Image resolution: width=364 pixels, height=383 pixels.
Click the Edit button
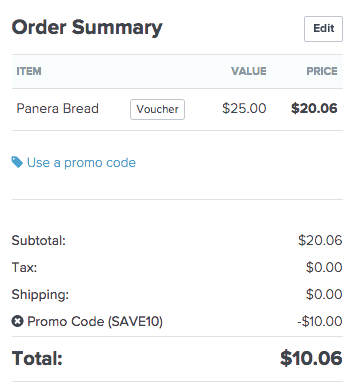point(323,29)
